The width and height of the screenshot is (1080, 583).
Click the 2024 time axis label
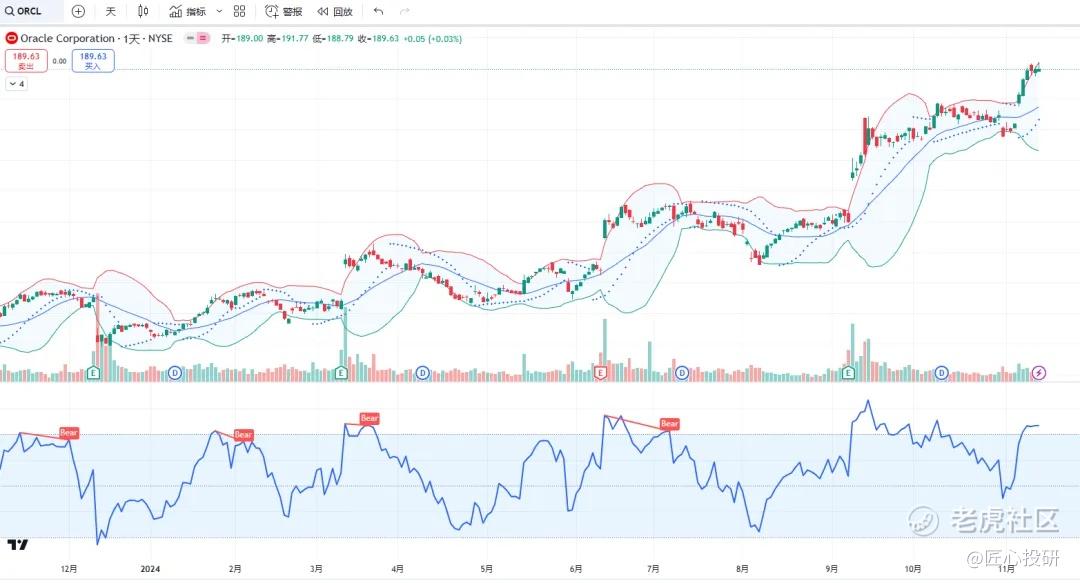[150, 569]
